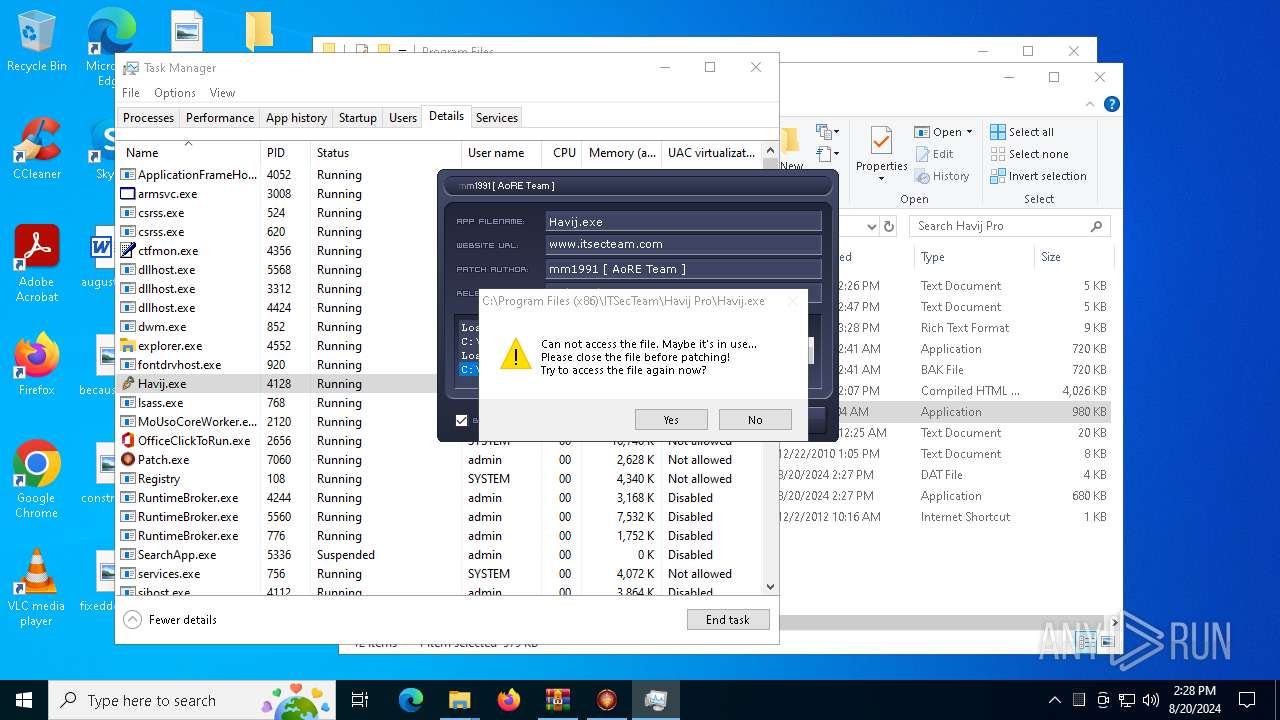Open File Explorer from the taskbar
1280x720 pixels.
[x=459, y=700]
